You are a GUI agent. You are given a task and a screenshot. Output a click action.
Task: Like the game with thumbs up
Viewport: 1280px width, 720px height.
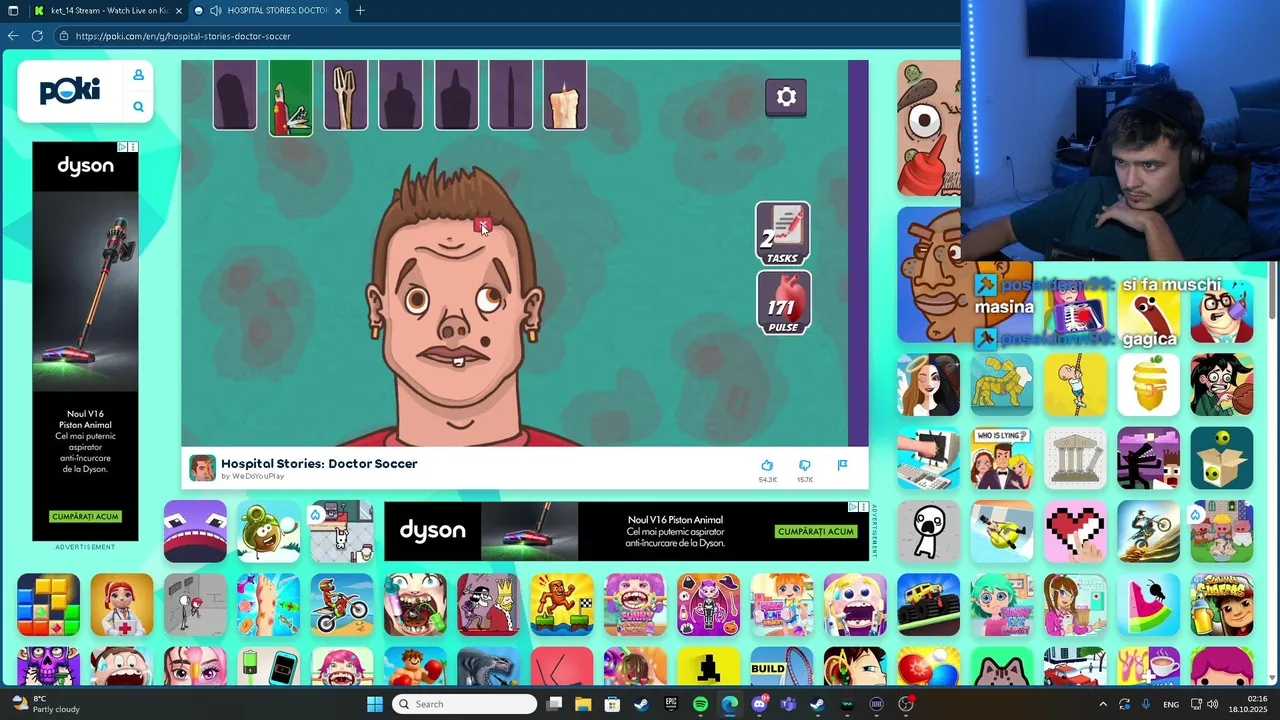pos(767,466)
